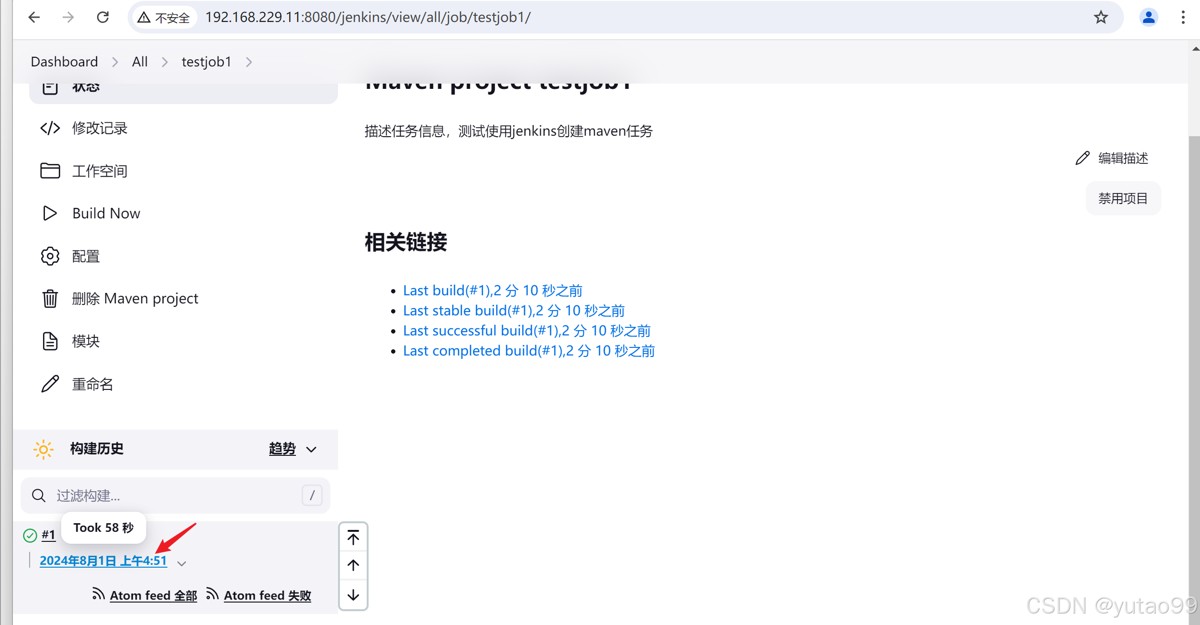Page down in build history
The width and height of the screenshot is (1200, 625).
[x=353, y=594]
